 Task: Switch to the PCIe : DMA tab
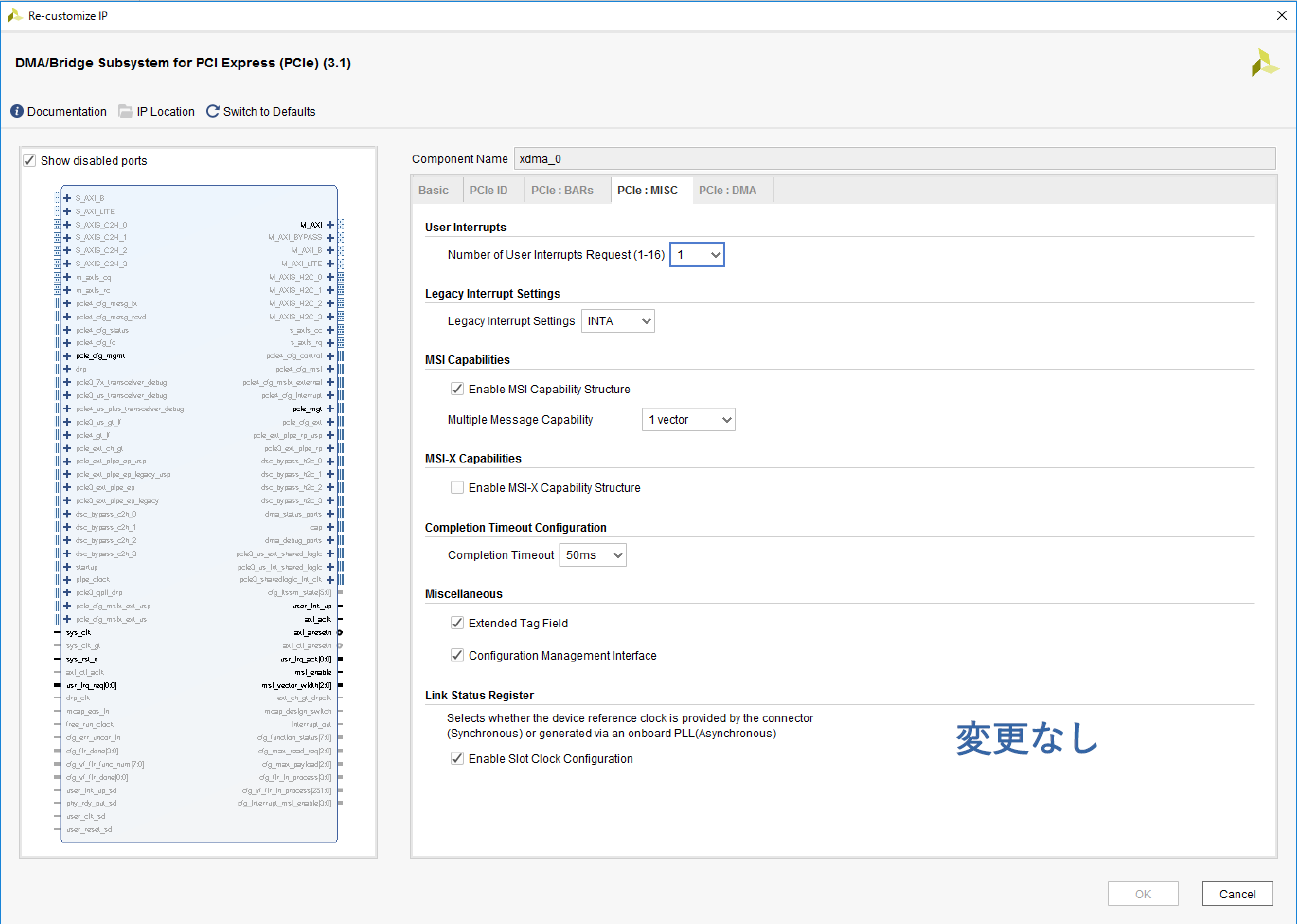[727, 190]
